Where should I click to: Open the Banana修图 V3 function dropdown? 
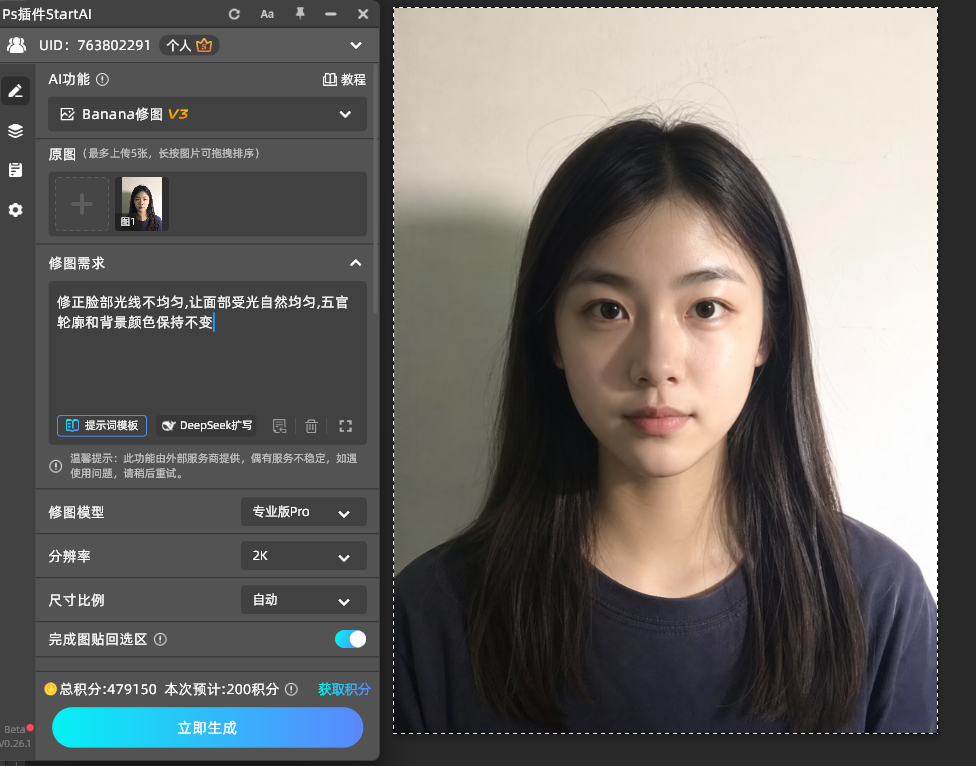[207, 114]
